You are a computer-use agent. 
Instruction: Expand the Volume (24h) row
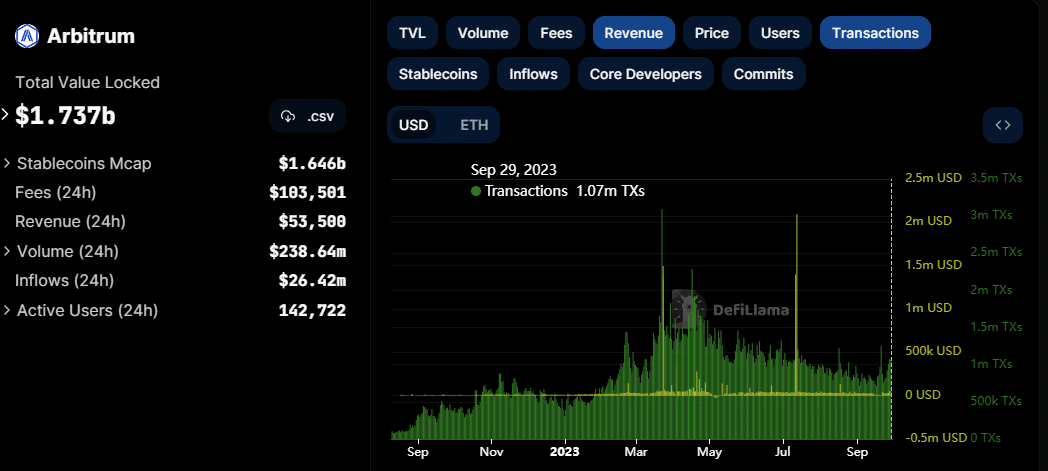tap(8, 251)
